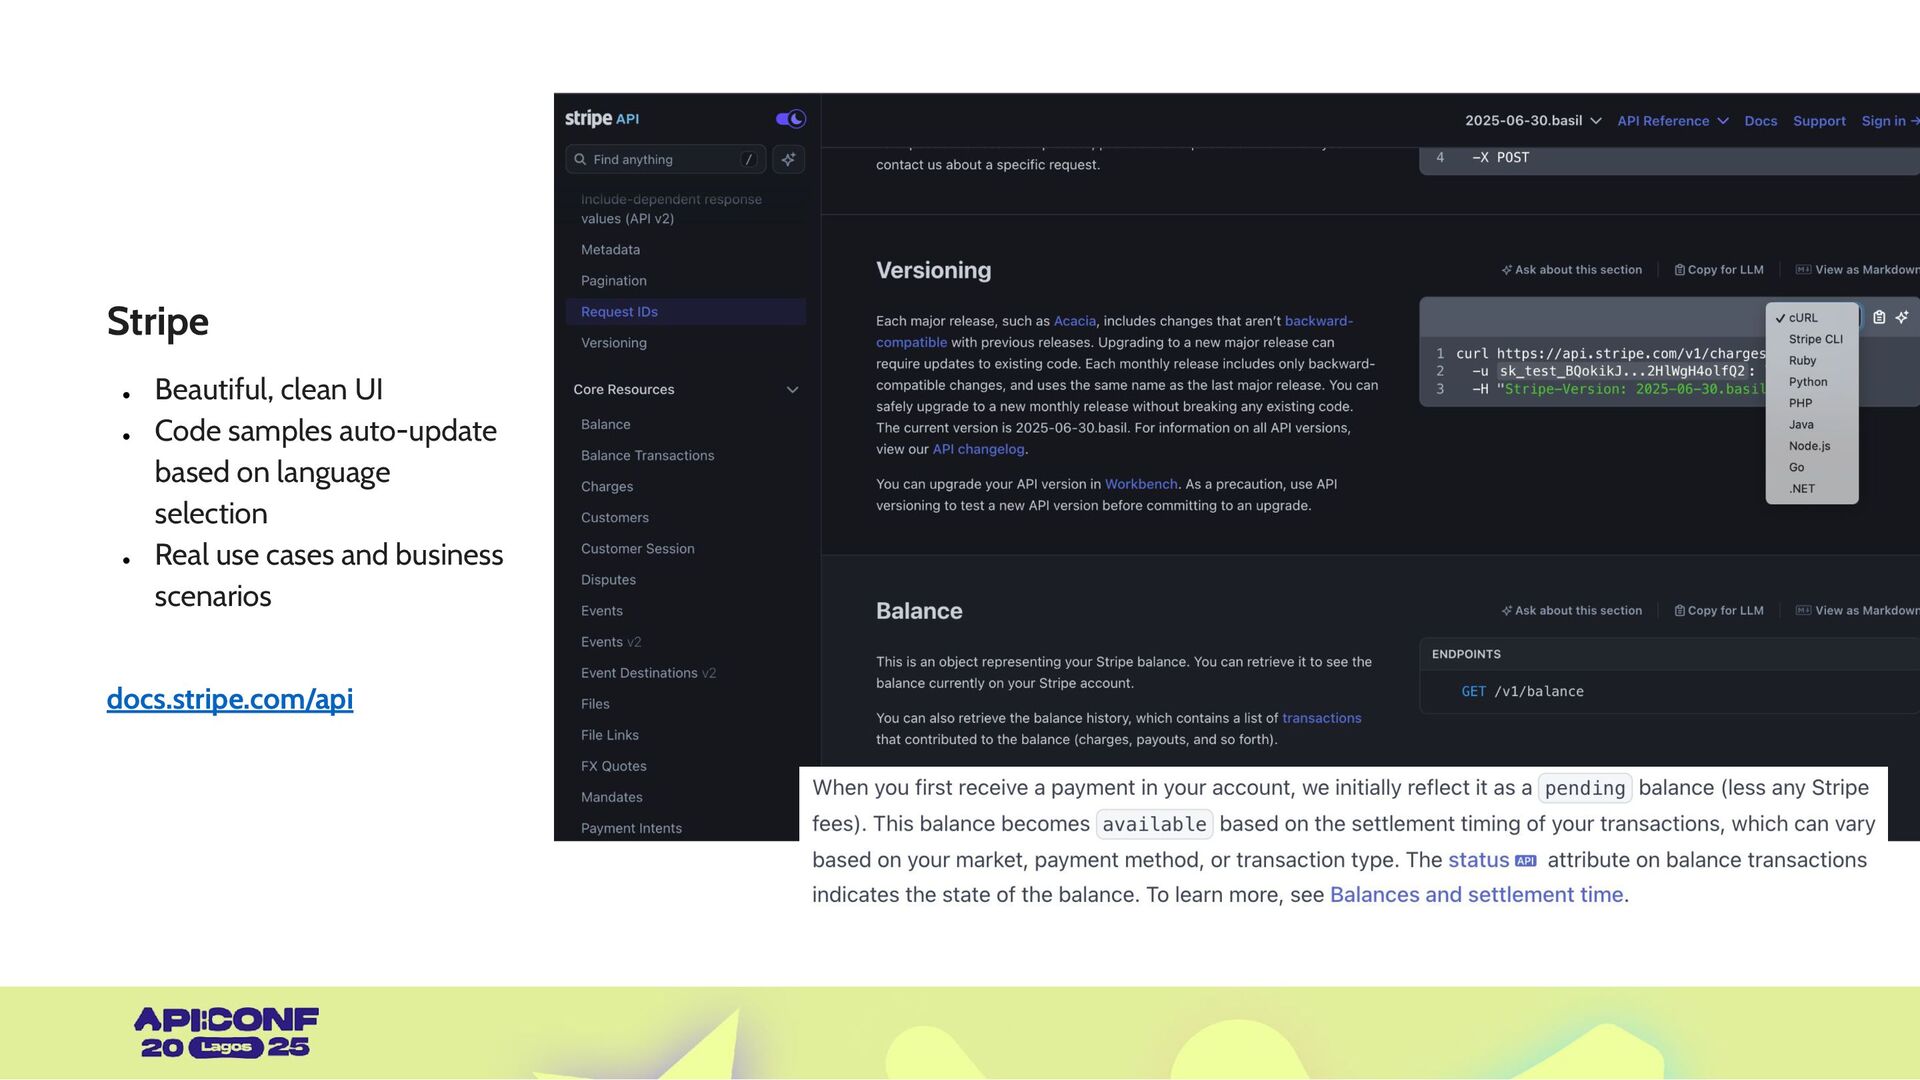
Task: Open Files in the sidebar
Action: 595,704
